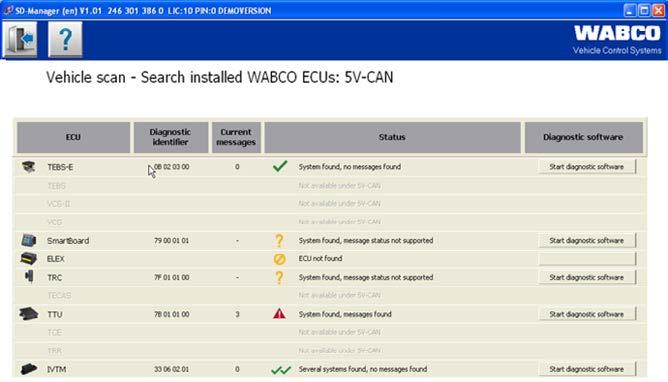
Task: Click identifier 33 06 02 01
Action: pyautogui.click(x=171, y=369)
